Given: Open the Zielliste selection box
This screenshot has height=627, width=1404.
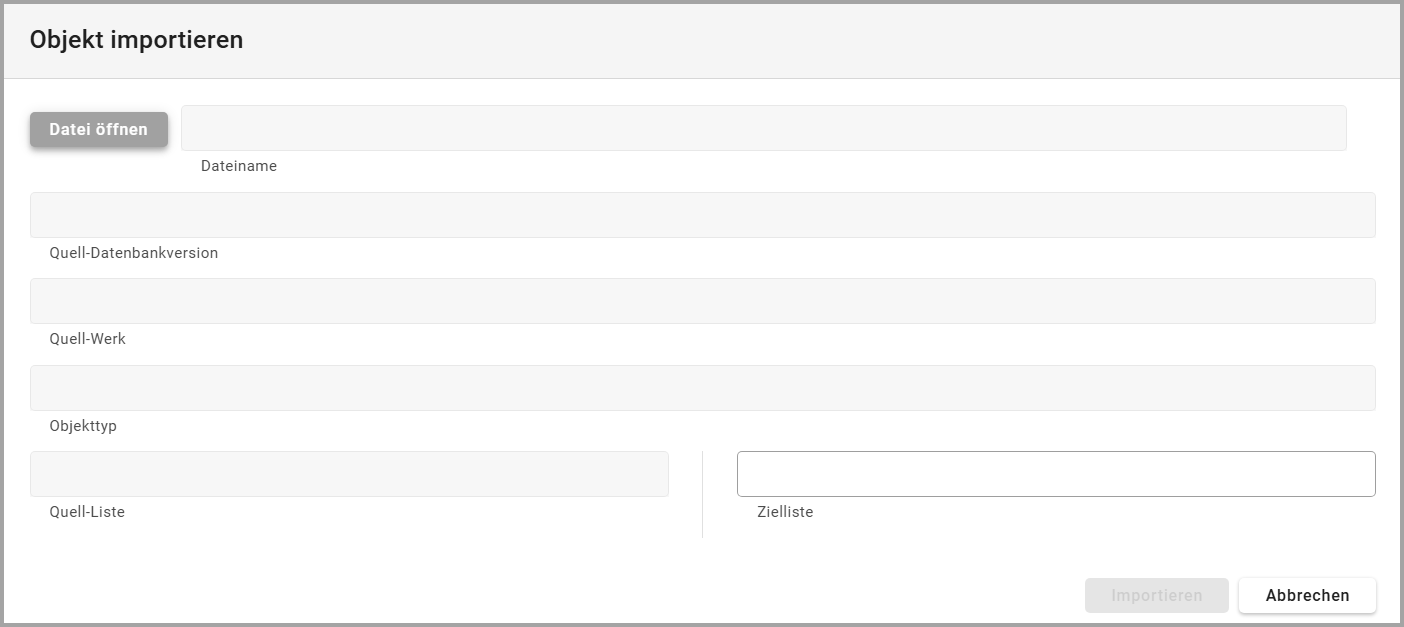Looking at the screenshot, I should coord(1056,474).
